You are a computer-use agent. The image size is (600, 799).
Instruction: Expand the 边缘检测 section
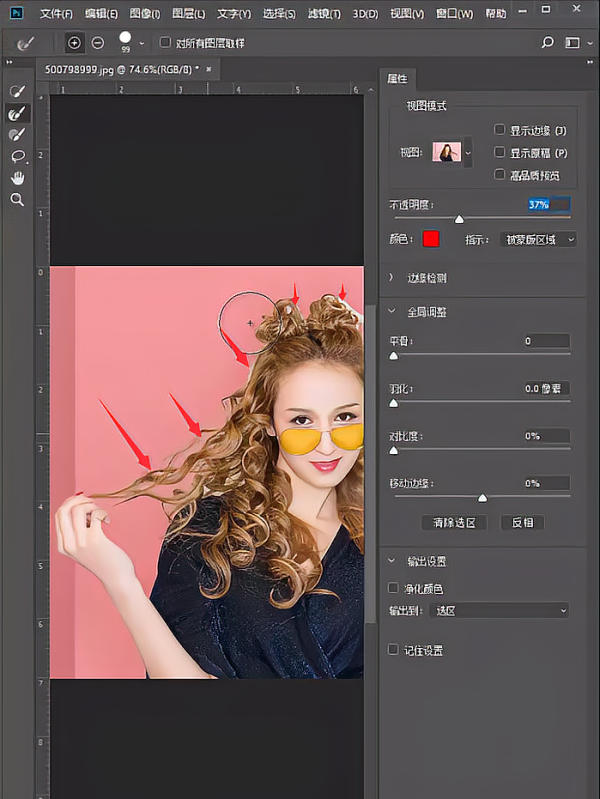(x=392, y=278)
